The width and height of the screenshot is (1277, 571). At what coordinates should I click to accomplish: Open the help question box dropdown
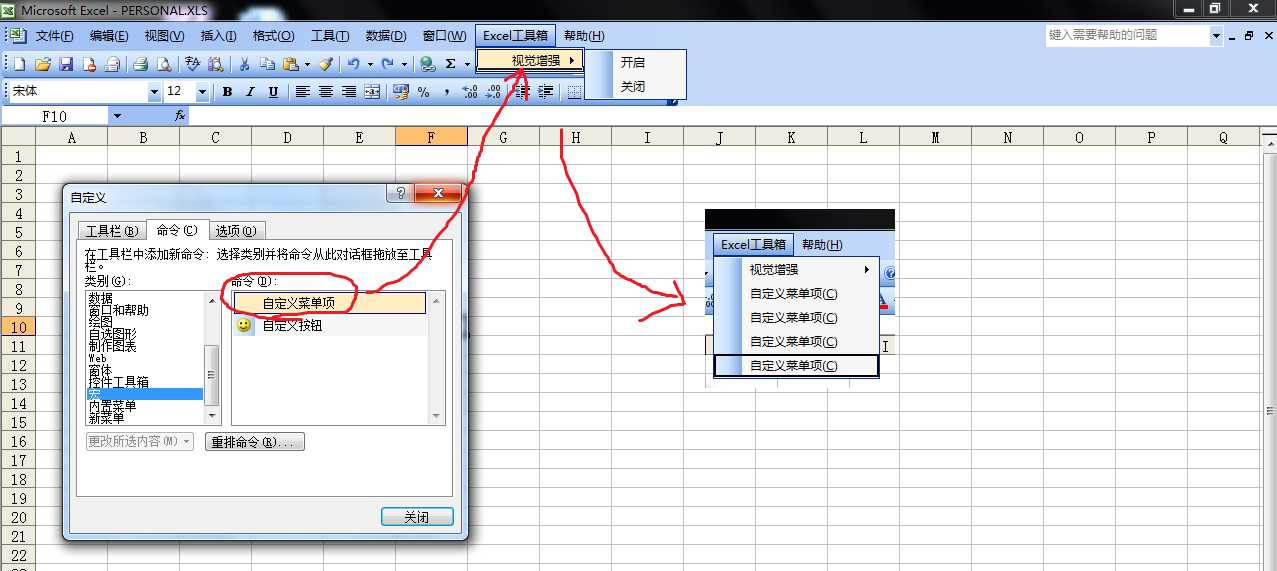(1217, 35)
